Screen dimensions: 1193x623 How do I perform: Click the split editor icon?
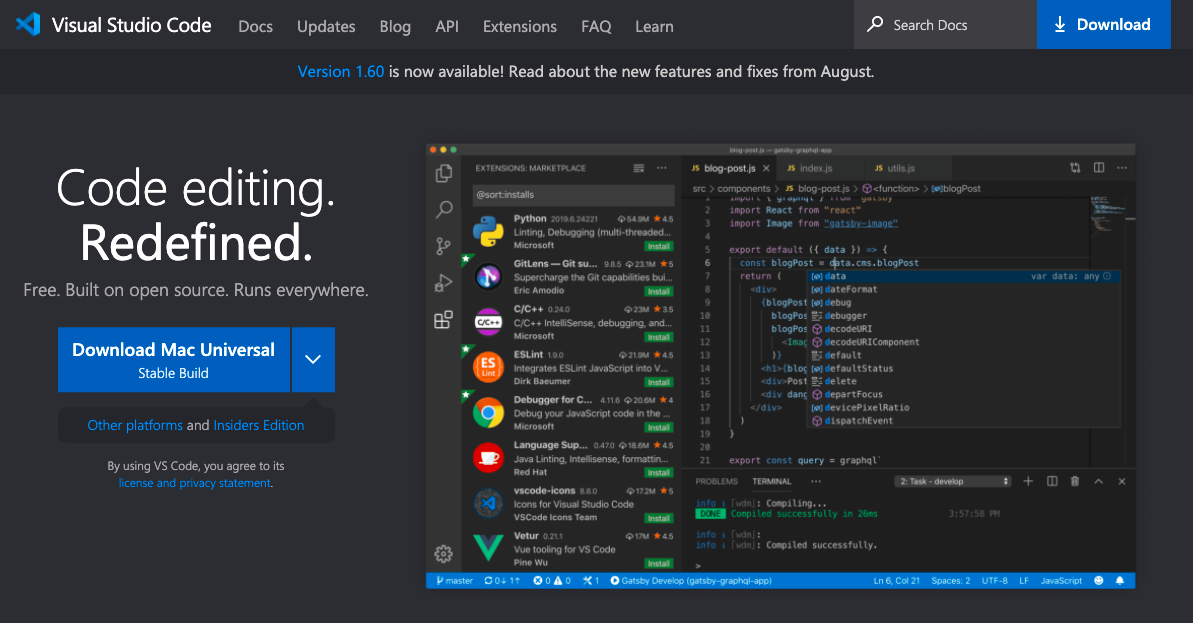[x=1099, y=167]
